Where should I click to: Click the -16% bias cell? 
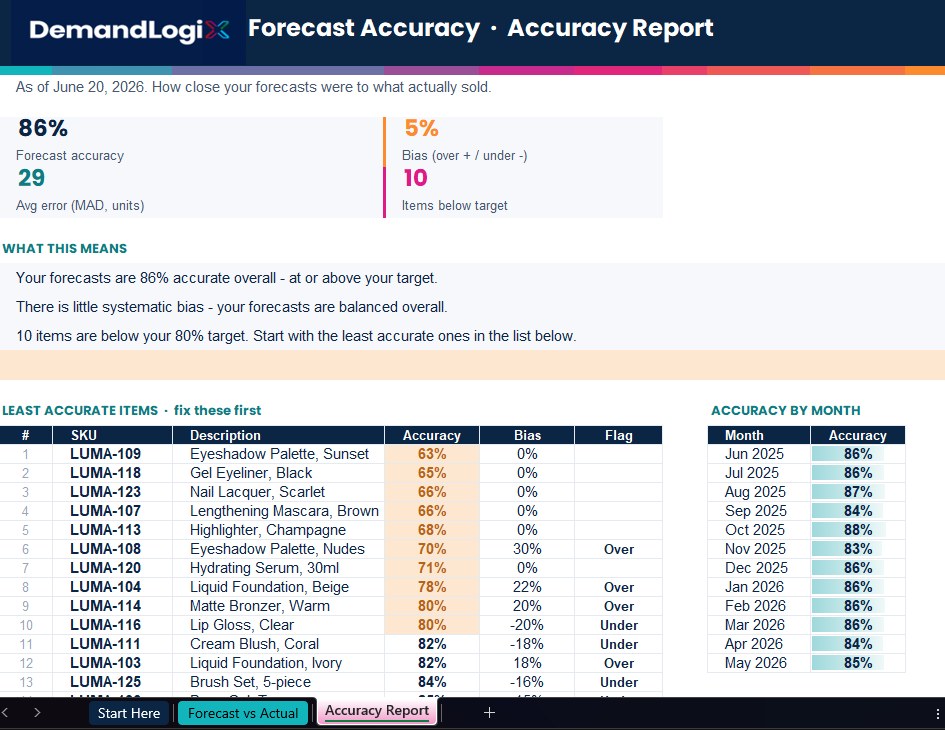[527, 682]
